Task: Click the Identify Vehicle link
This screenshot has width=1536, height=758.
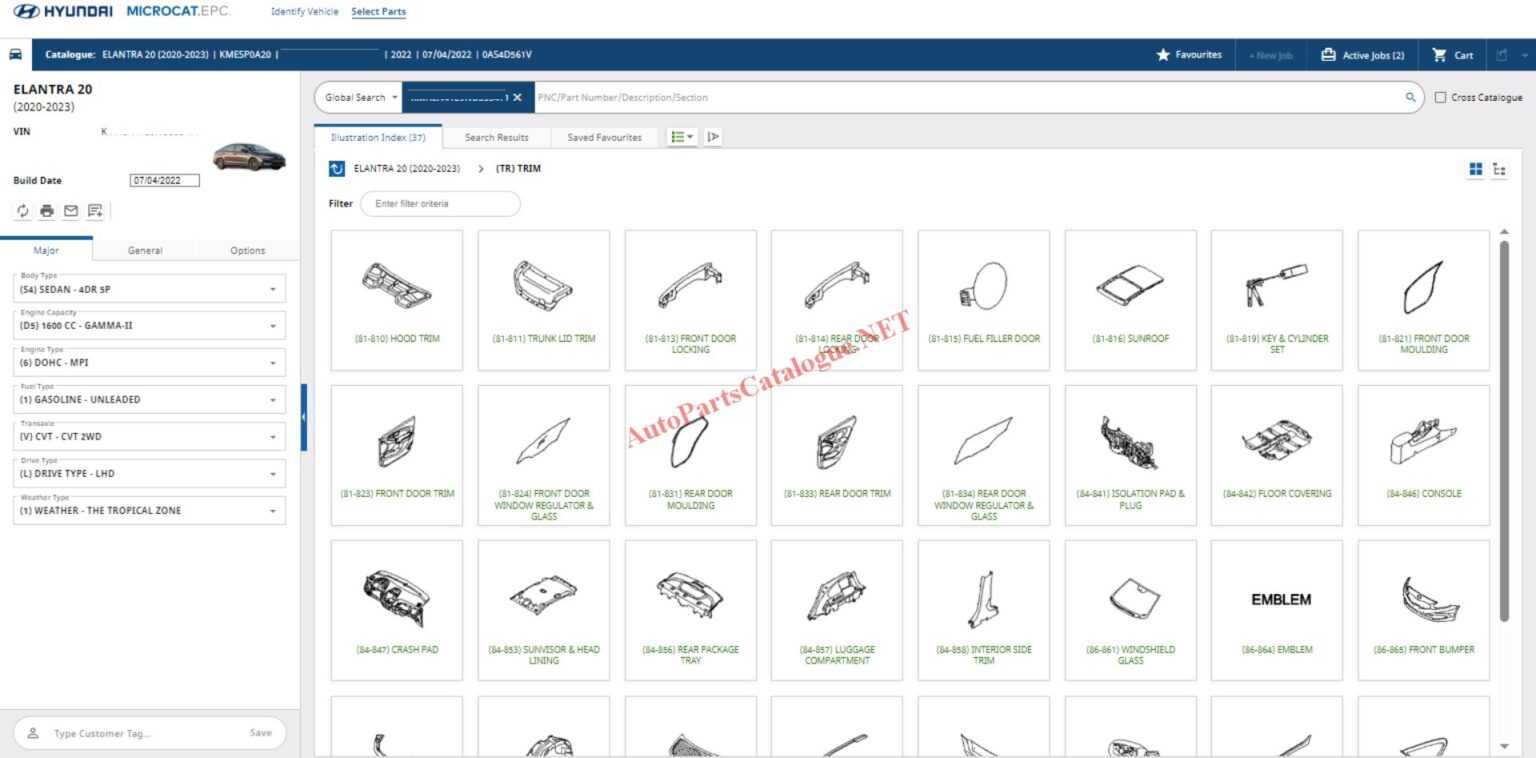Action: point(304,12)
